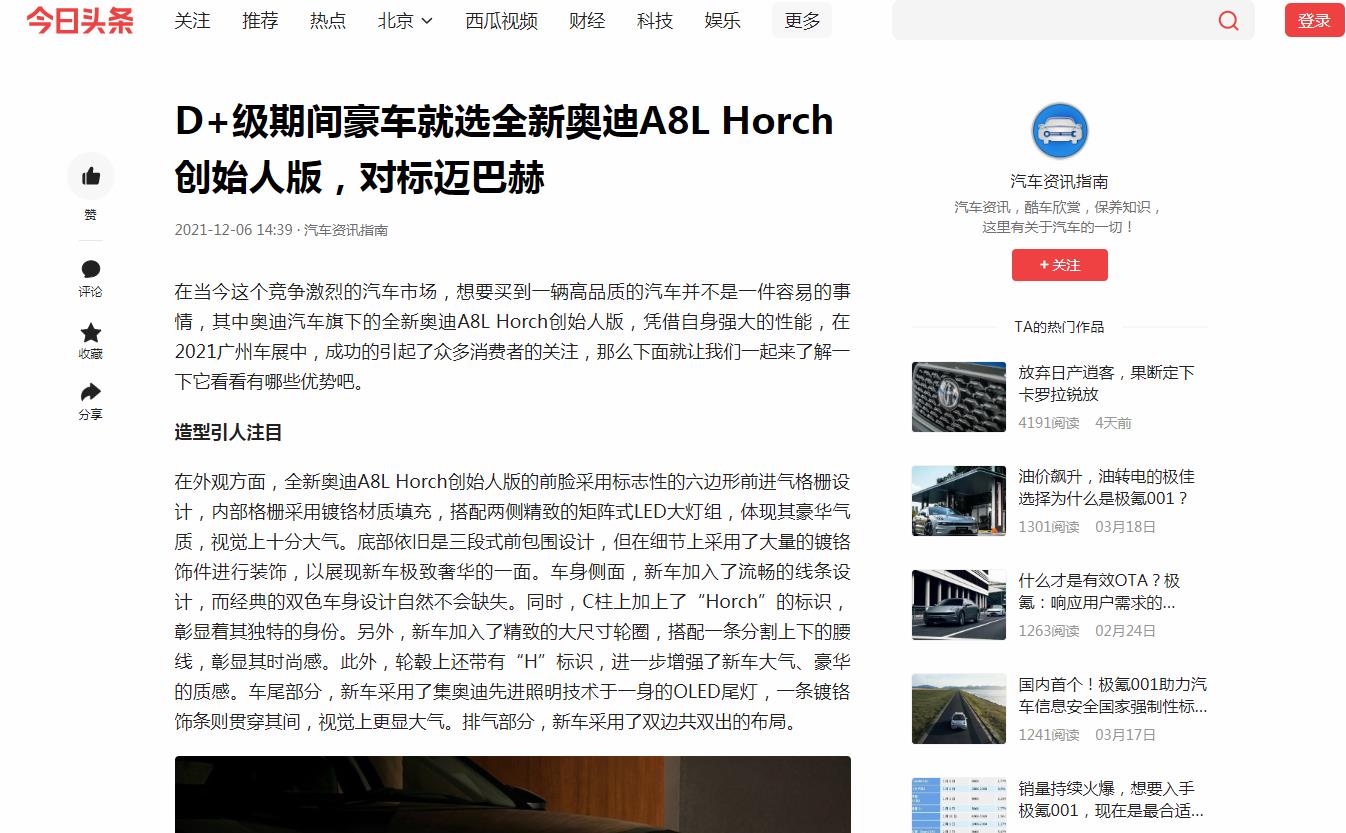Image resolution: width=1346 pixels, height=833 pixels.
Task: Open the author name 汽车资讯指南 in sidebar
Action: 1059,182
